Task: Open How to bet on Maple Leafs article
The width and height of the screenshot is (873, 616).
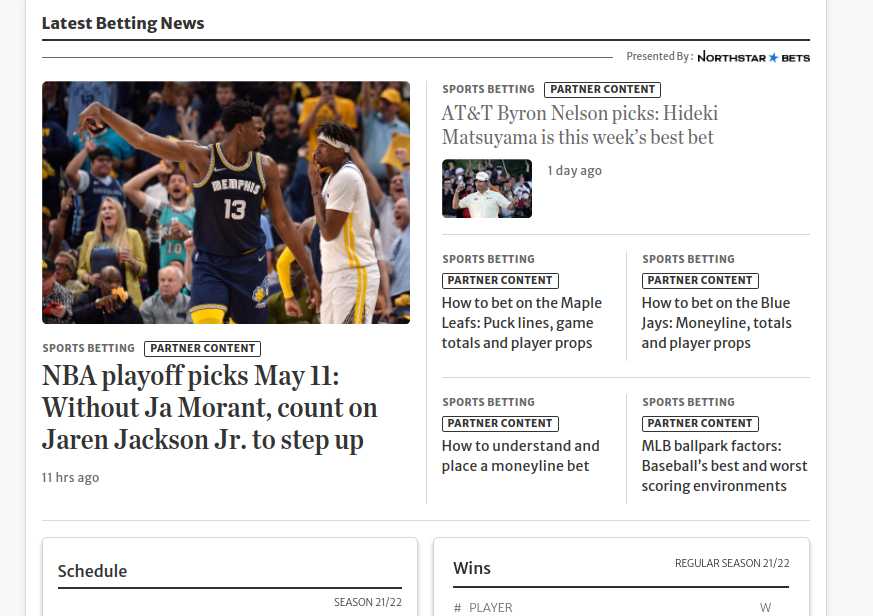Action: (x=522, y=323)
